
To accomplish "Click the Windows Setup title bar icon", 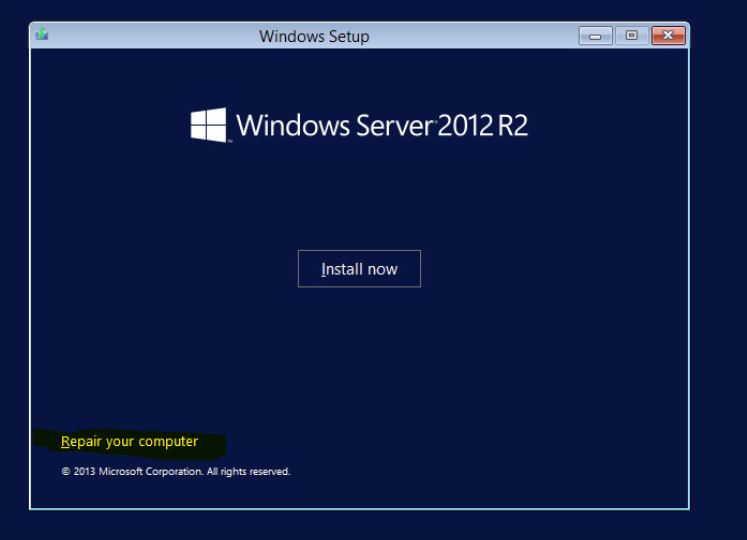I will pos(42,34).
